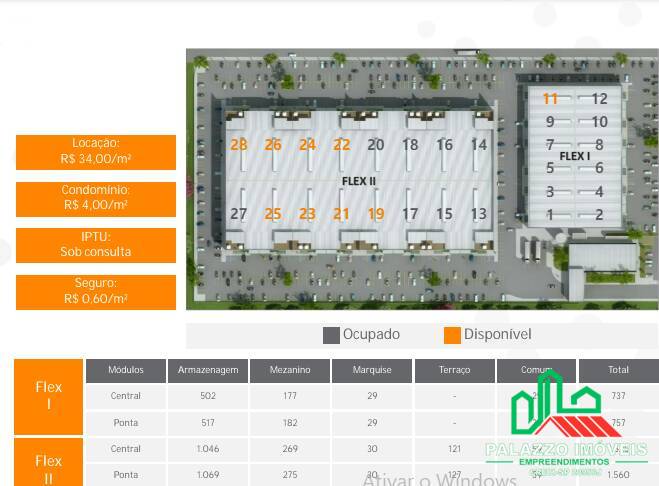Click the IPTU Sob consulta box

tap(96, 245)
